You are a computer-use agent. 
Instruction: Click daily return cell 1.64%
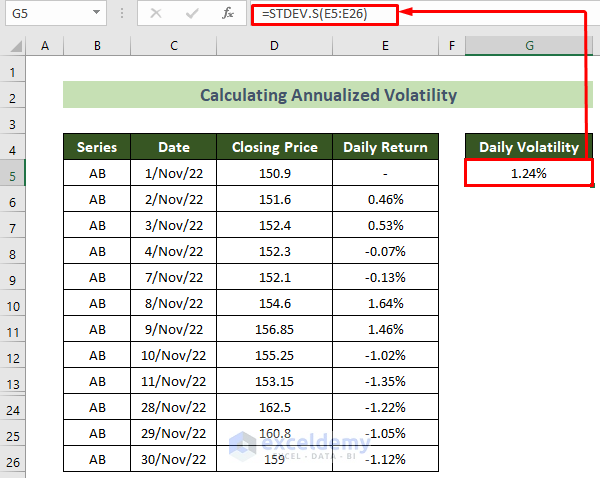tap(385, 303)
